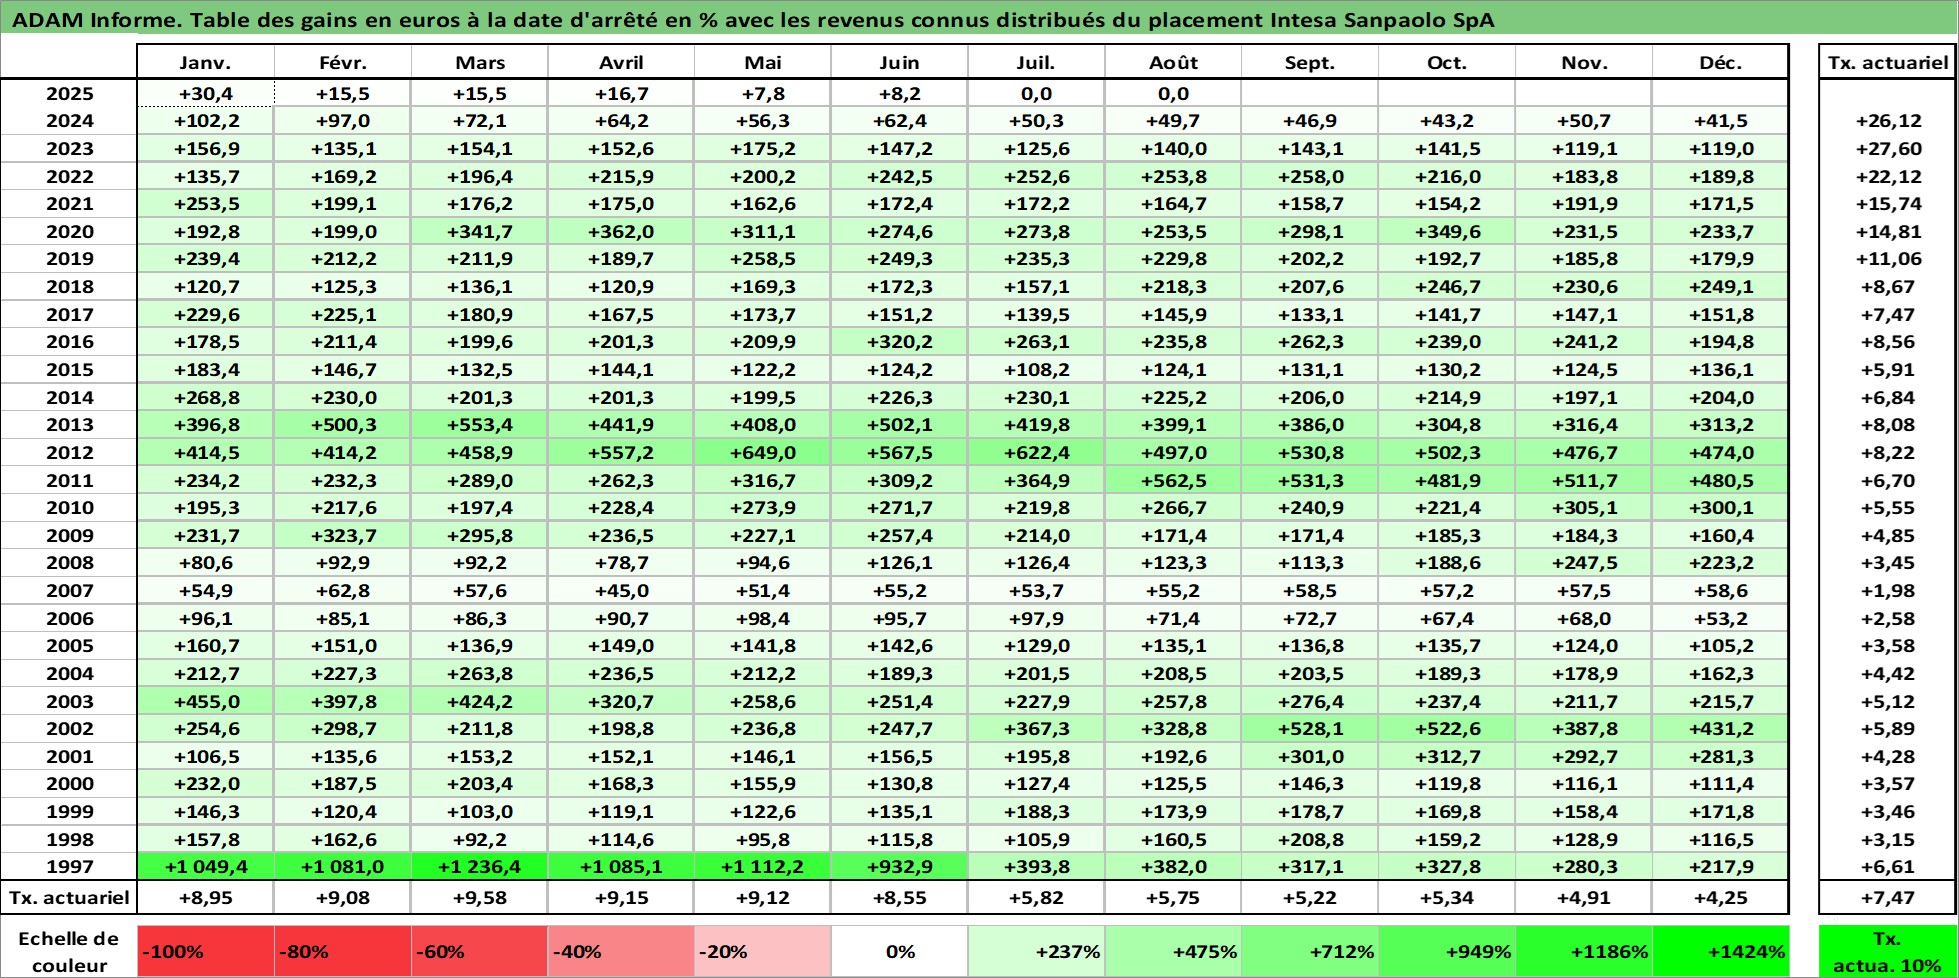Select cell +1 236,4 in 1997 row
1959x978 pixels.
pyautogui.click(x=480, y=866)
